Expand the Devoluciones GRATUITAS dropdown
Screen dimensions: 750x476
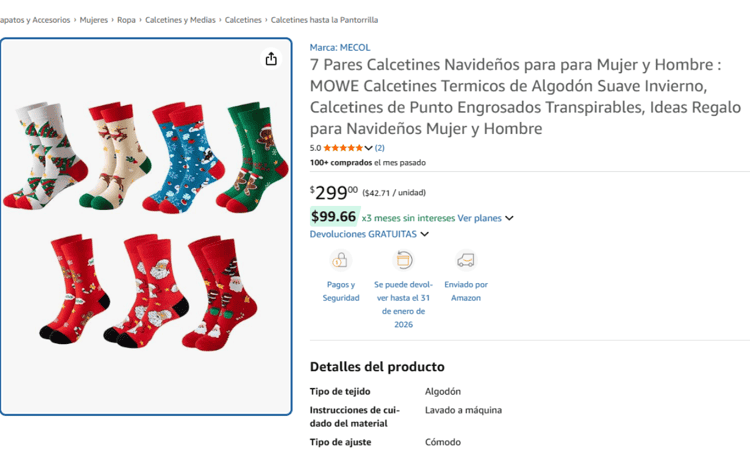[x=424, y=234]
